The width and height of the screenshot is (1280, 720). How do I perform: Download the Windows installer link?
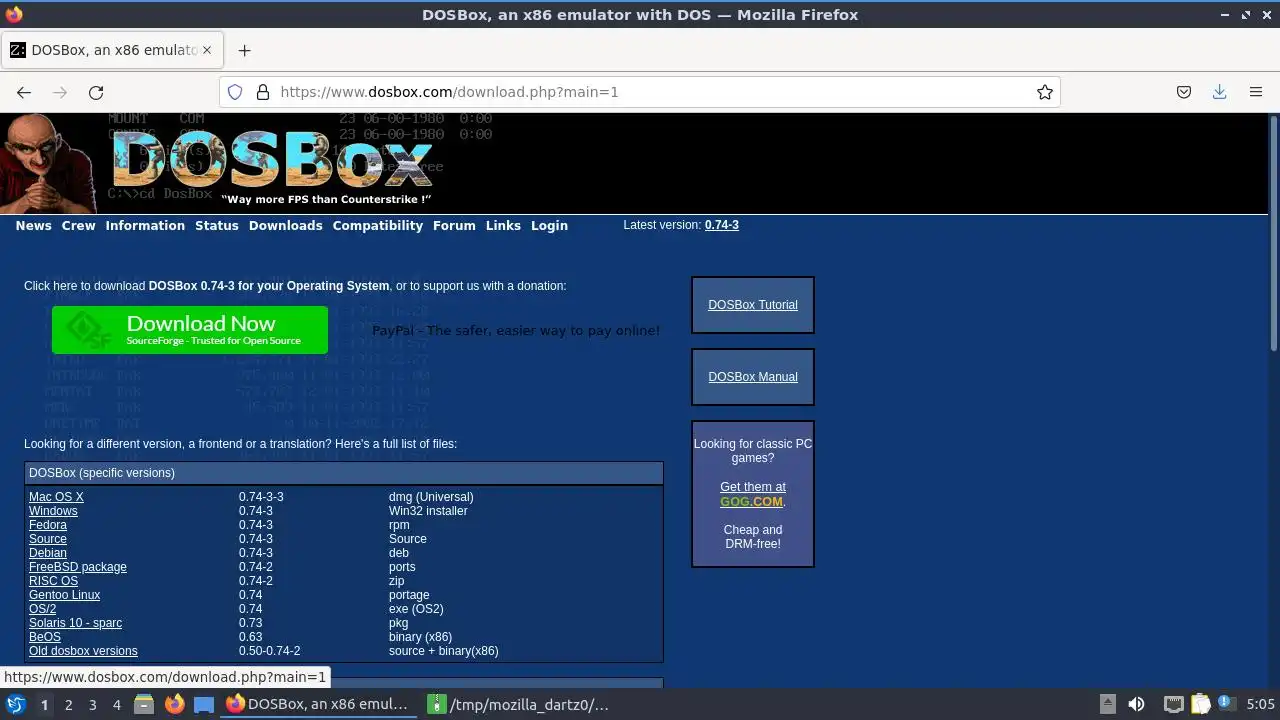[x=53, y=511]
